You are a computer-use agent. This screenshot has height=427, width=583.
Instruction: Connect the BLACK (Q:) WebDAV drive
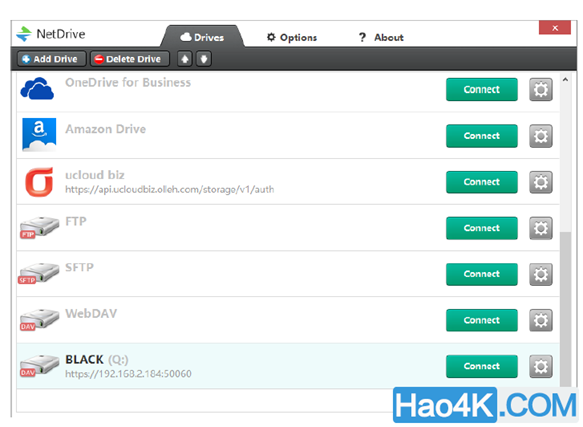pyautogui.click(x=481, y=366)
